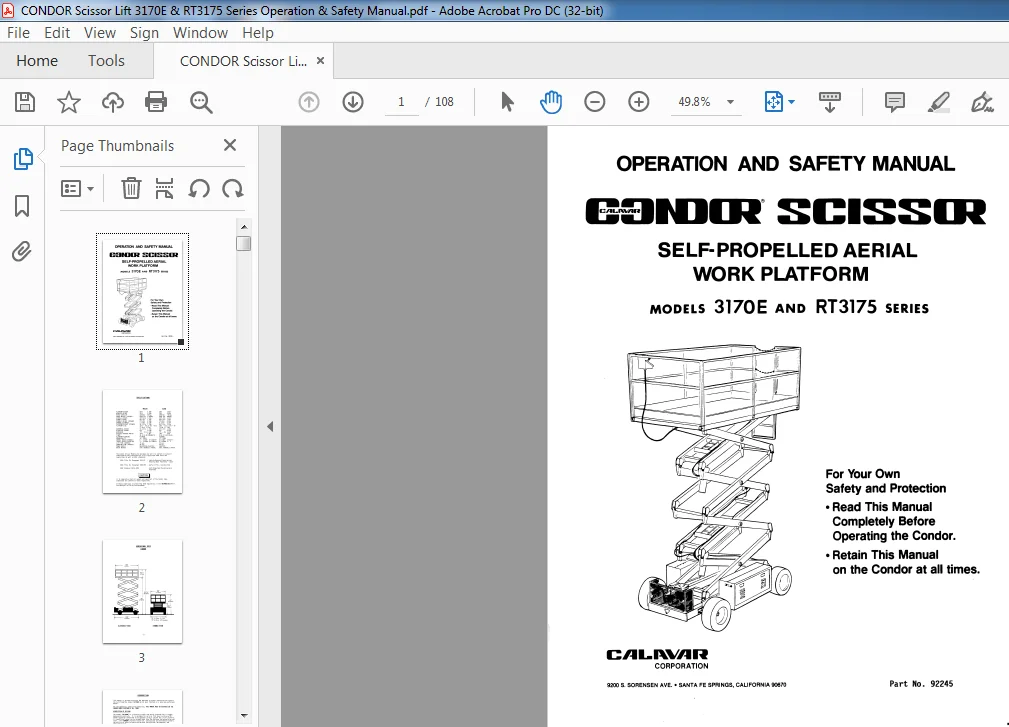Open zoom level 49.8% dropdown

coord(730,102)
